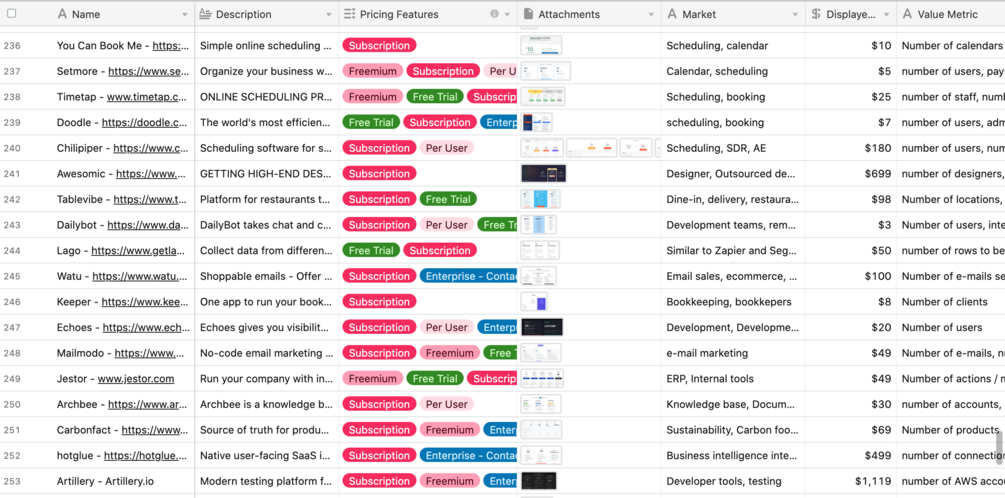Image resolution: width=1005 pixels, height=498 pixels.
Task: Select the $180 price cell
Action: point(851,148)
